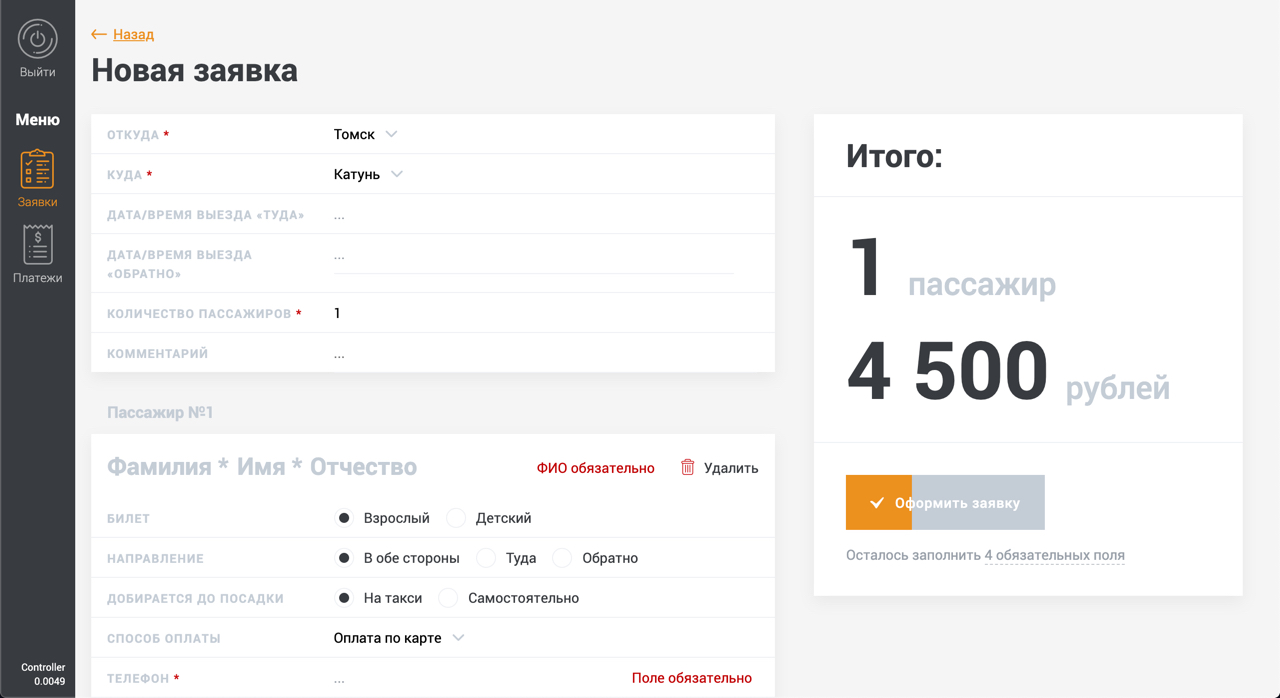Click the Телефон input field
The image size is (1280, 698).
(x=470, y=678)
